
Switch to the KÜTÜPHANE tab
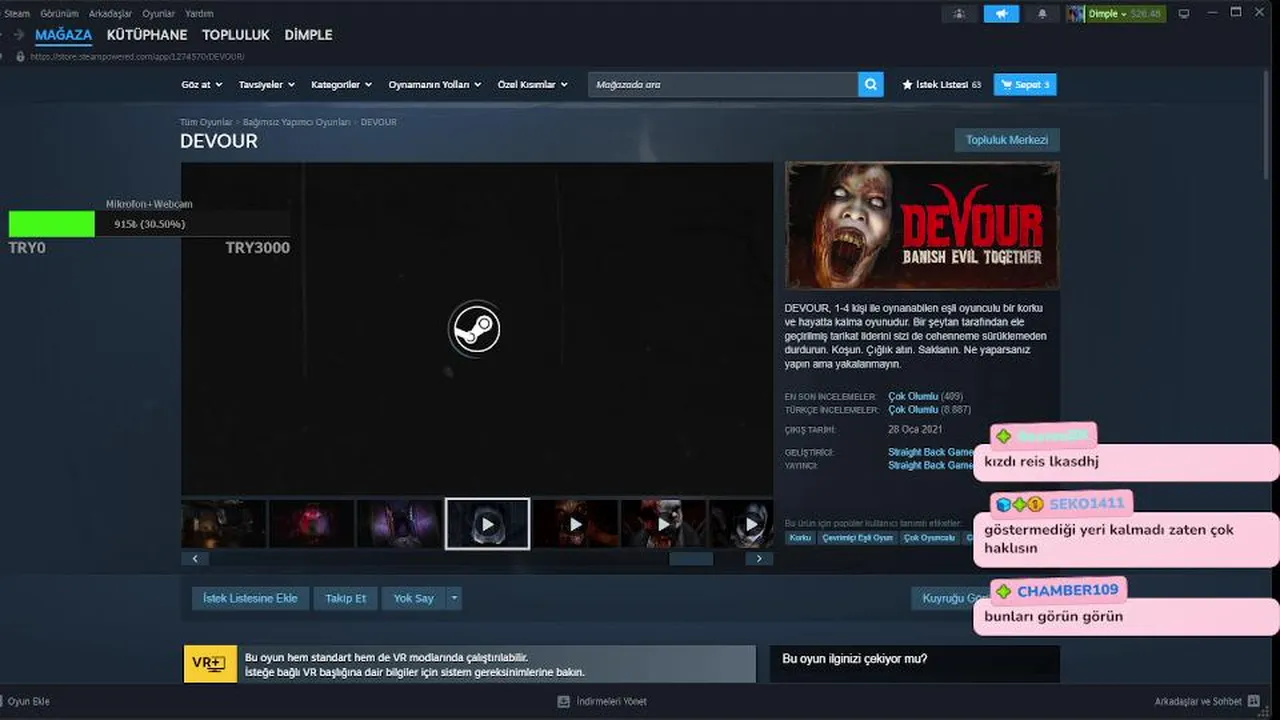click(147, 34)
